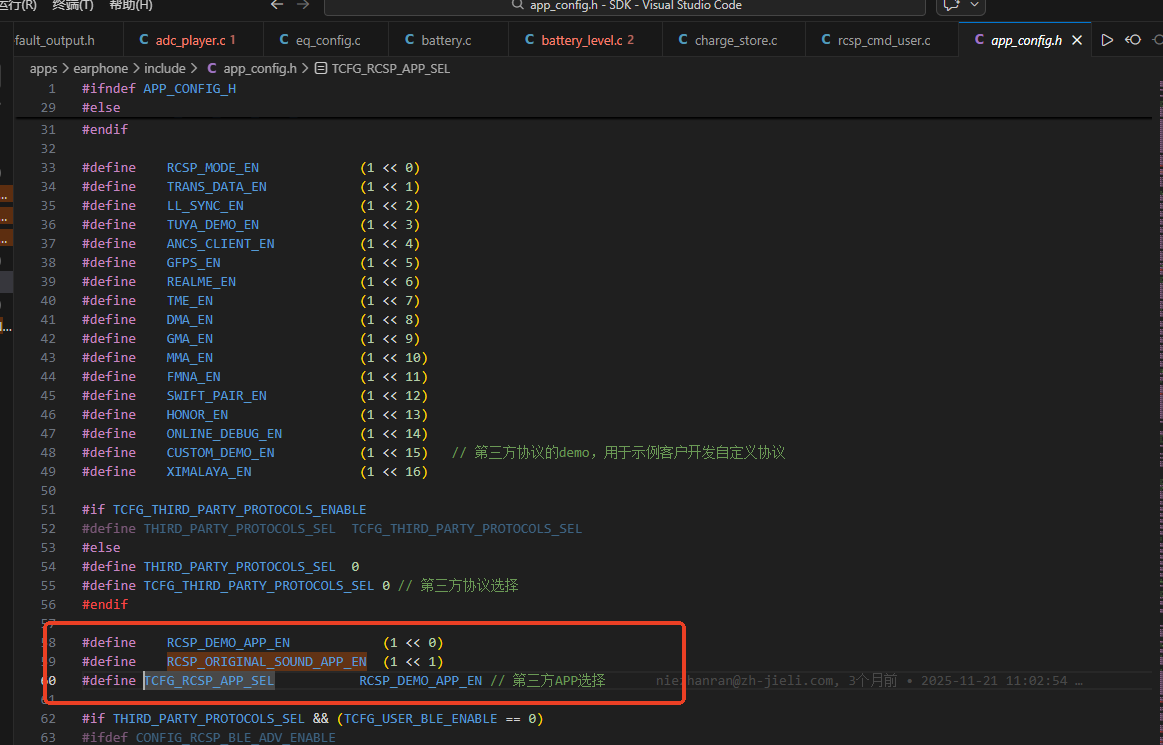Open the Copilot chat icon
The width and height of the screenshot is (1163, 745).
pyautogui.click(x=952, y=6)
